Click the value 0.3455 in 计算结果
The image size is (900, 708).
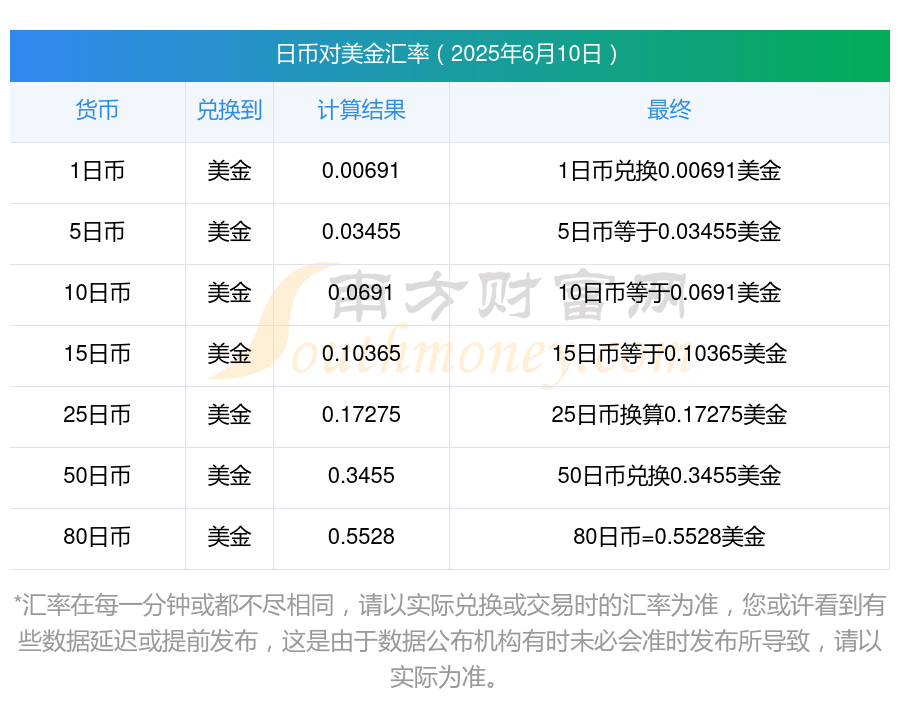click(361, 475)
